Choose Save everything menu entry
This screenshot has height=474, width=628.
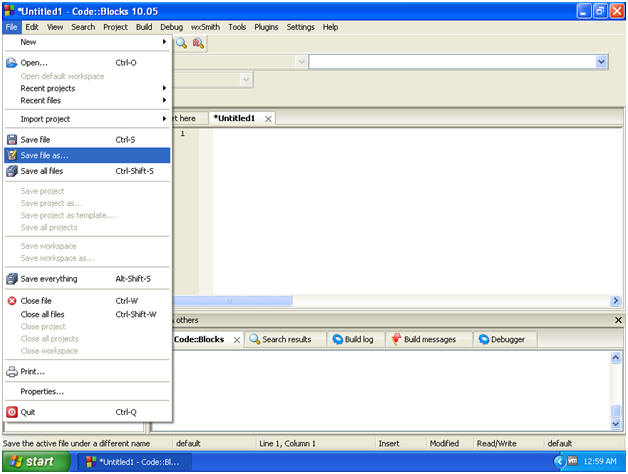pyautogui.click(x=88, y=278)
